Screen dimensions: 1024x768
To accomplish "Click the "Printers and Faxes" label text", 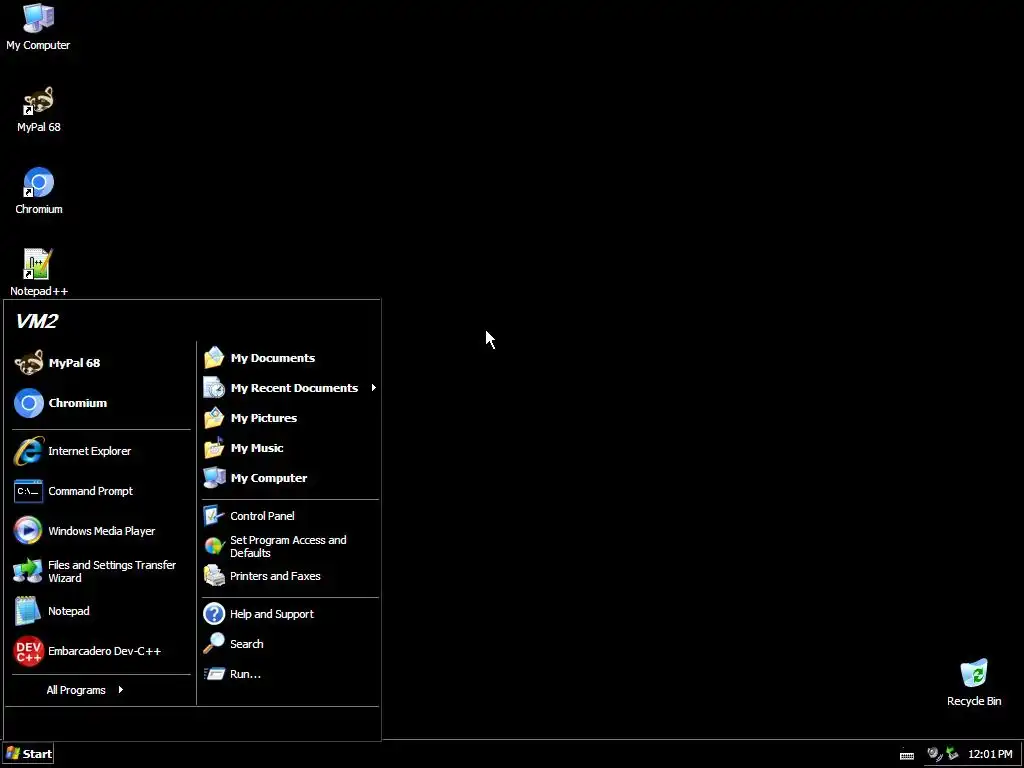I will click(x=276, y=576).
